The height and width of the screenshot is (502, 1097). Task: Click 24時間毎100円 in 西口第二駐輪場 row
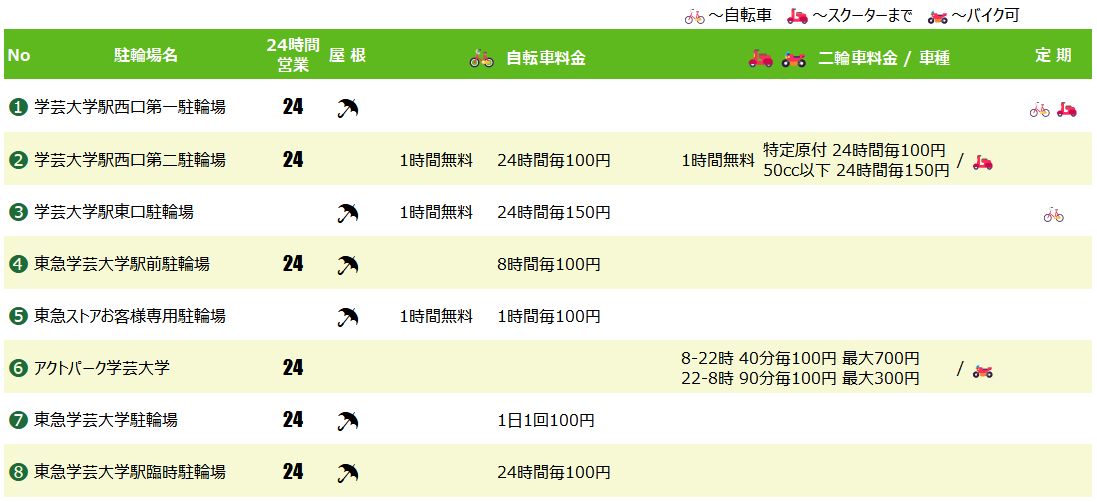[554, 160]
